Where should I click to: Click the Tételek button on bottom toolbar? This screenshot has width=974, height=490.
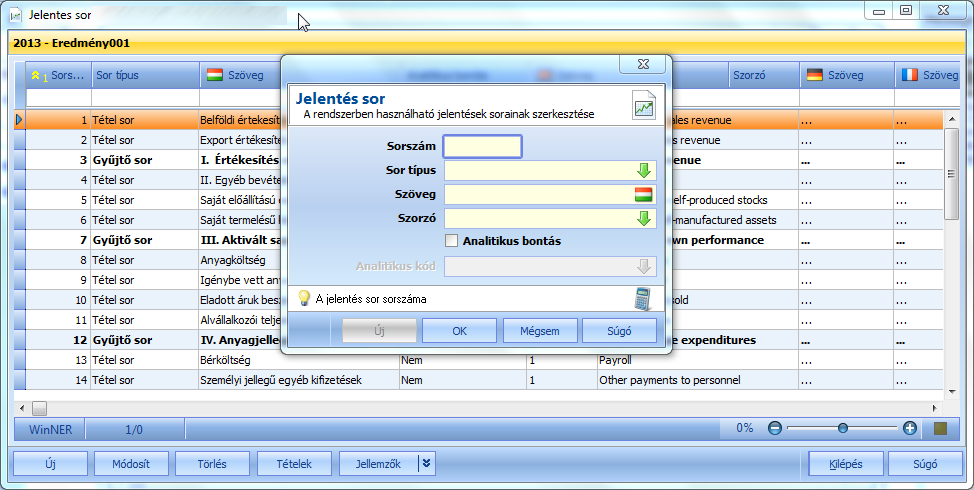(x=294, y=463)
